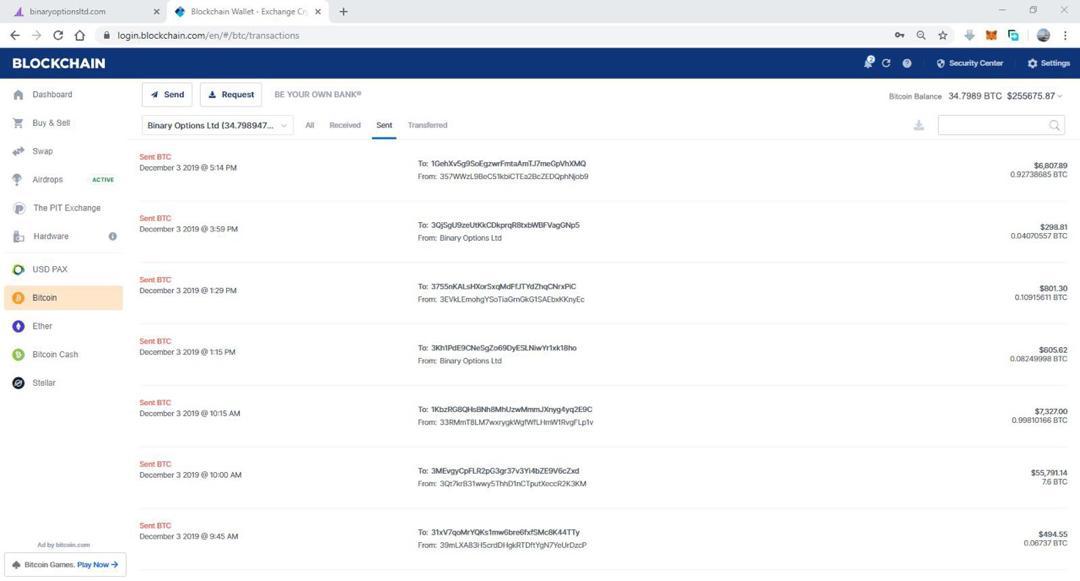The height and width of the screenshot is (581, 1080).
Task: Click the Stellar coin icon
Action: pyautogui.click(x=19, y=383)
